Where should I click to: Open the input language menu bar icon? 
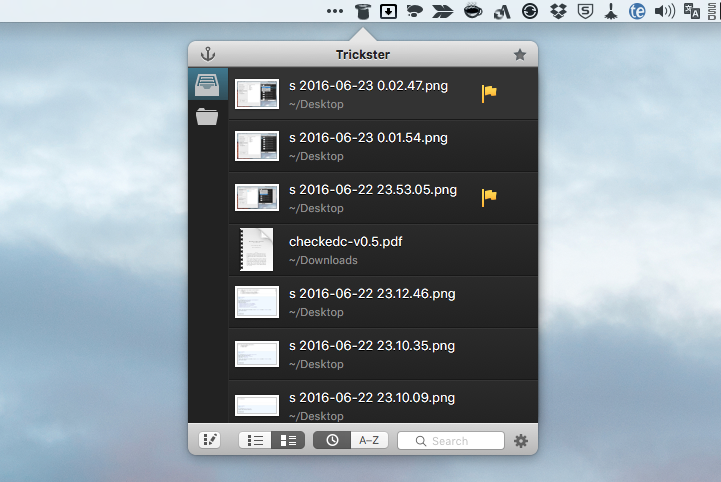(692, 11)
